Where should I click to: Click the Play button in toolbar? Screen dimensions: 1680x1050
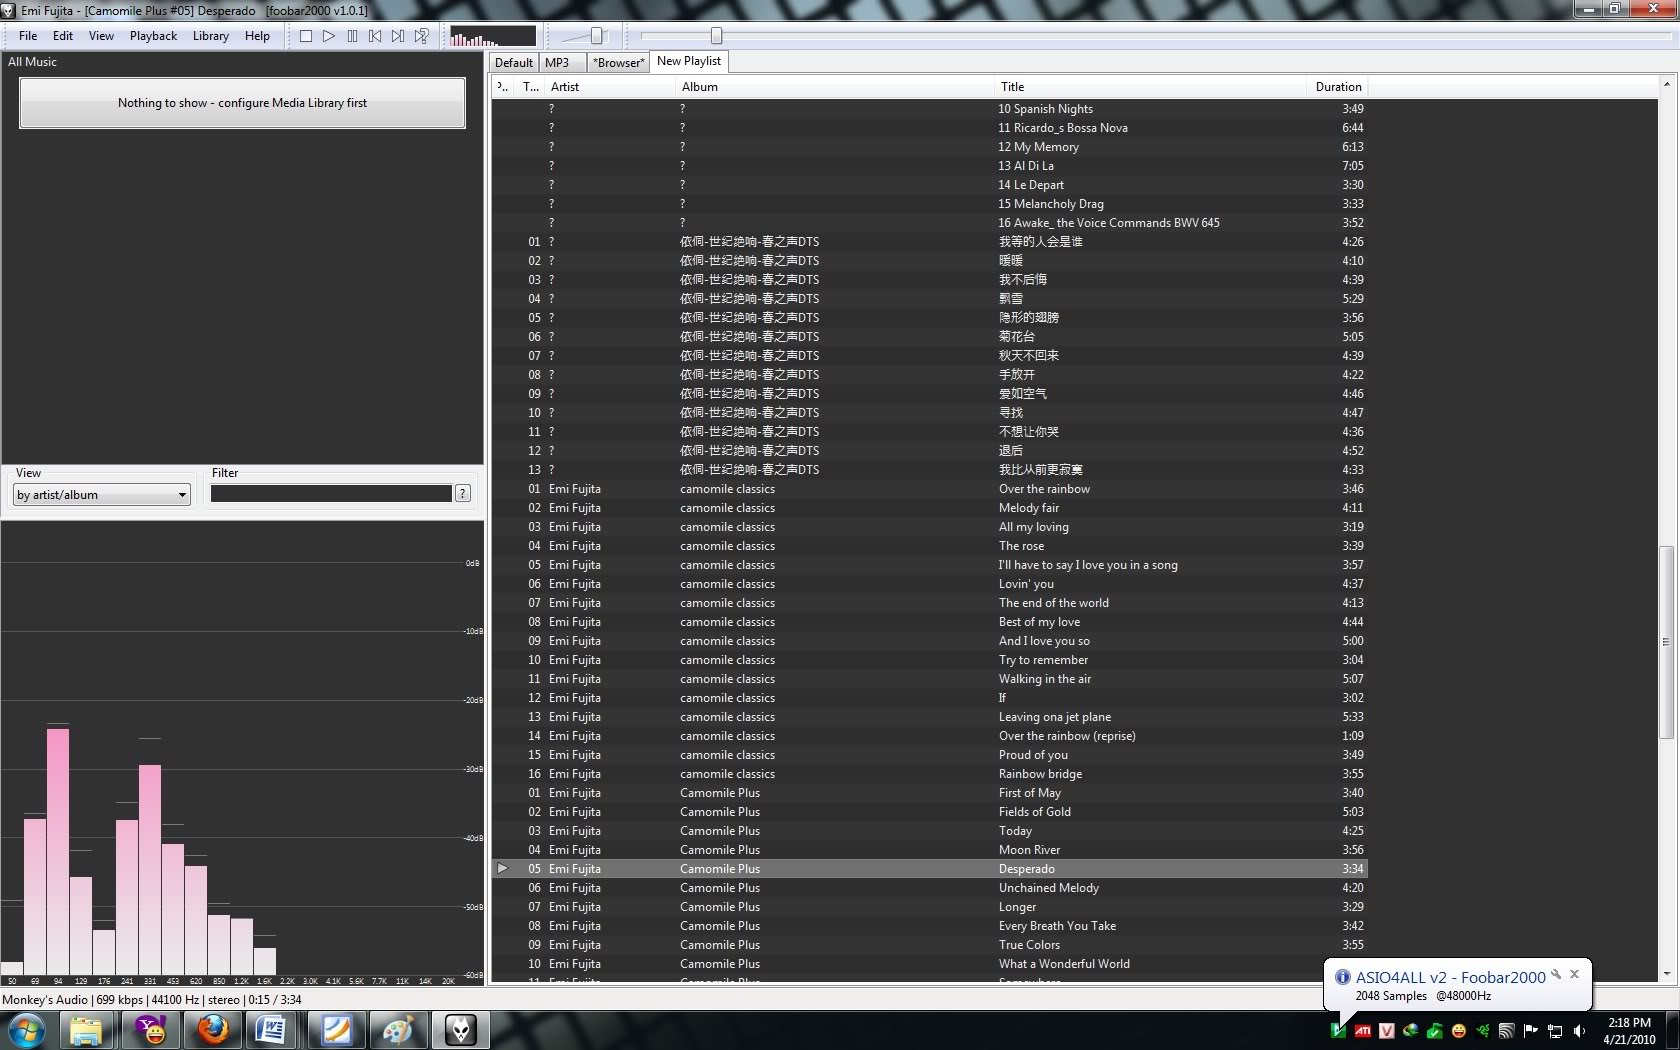click(329, 36)
